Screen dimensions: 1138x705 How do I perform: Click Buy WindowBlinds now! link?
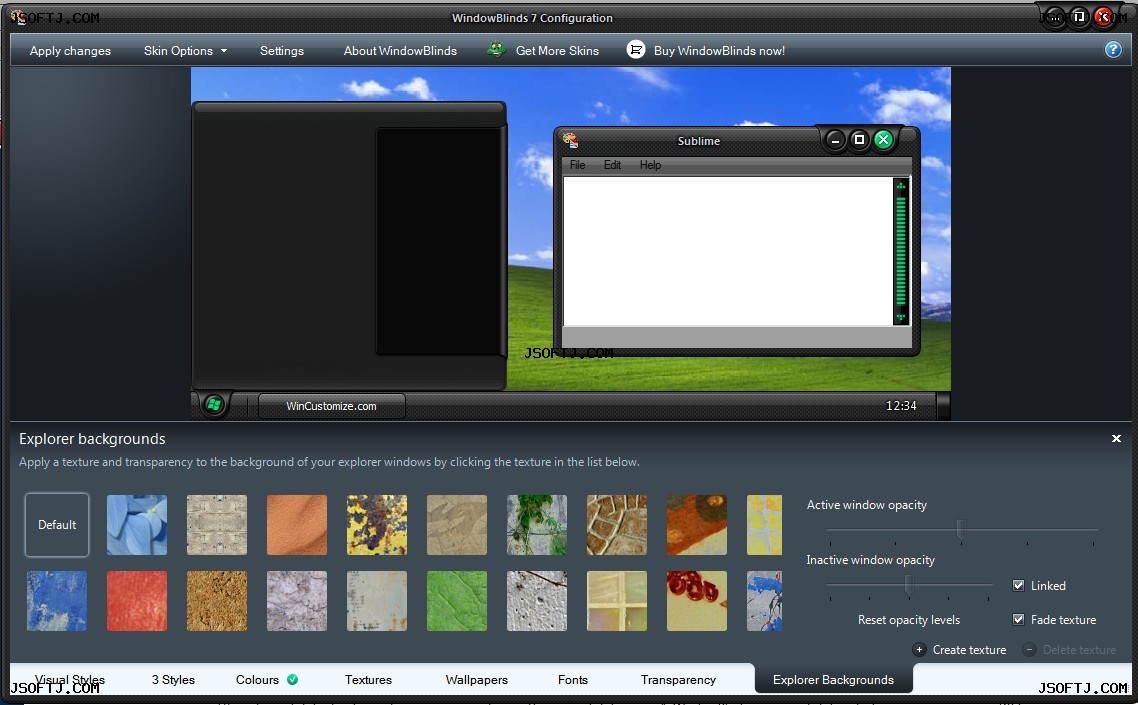tap(719, 51)
